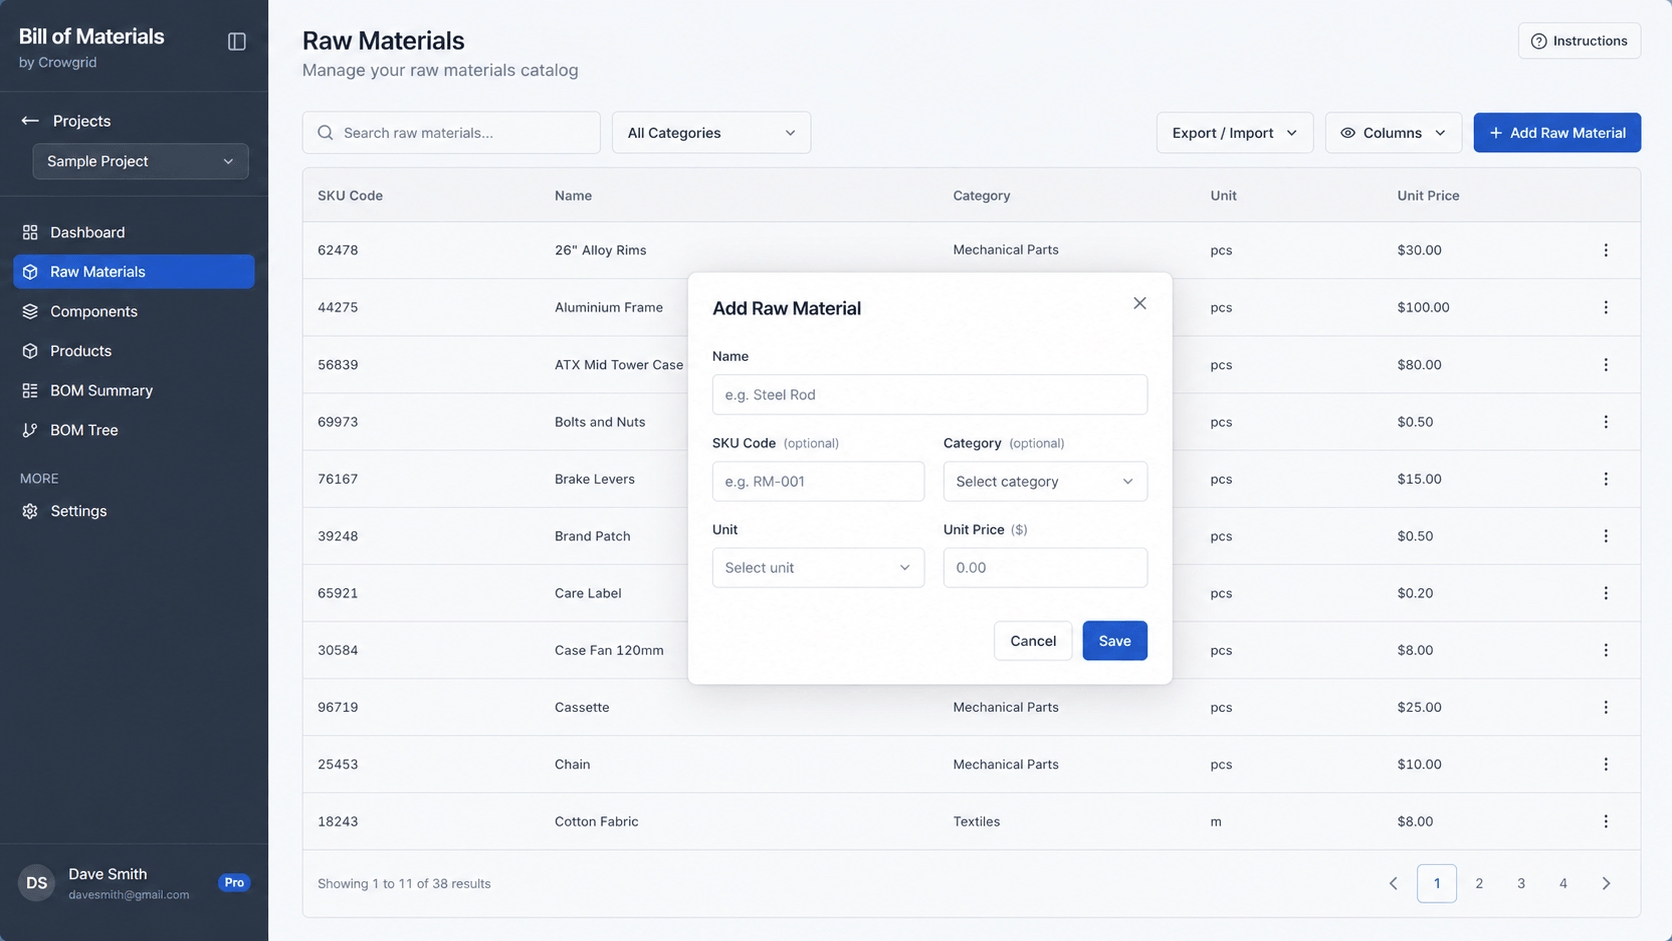Cancel the Add Raw Material dialog
1672x941 pixels.
pyautogui.click(x=1033, y=641)
